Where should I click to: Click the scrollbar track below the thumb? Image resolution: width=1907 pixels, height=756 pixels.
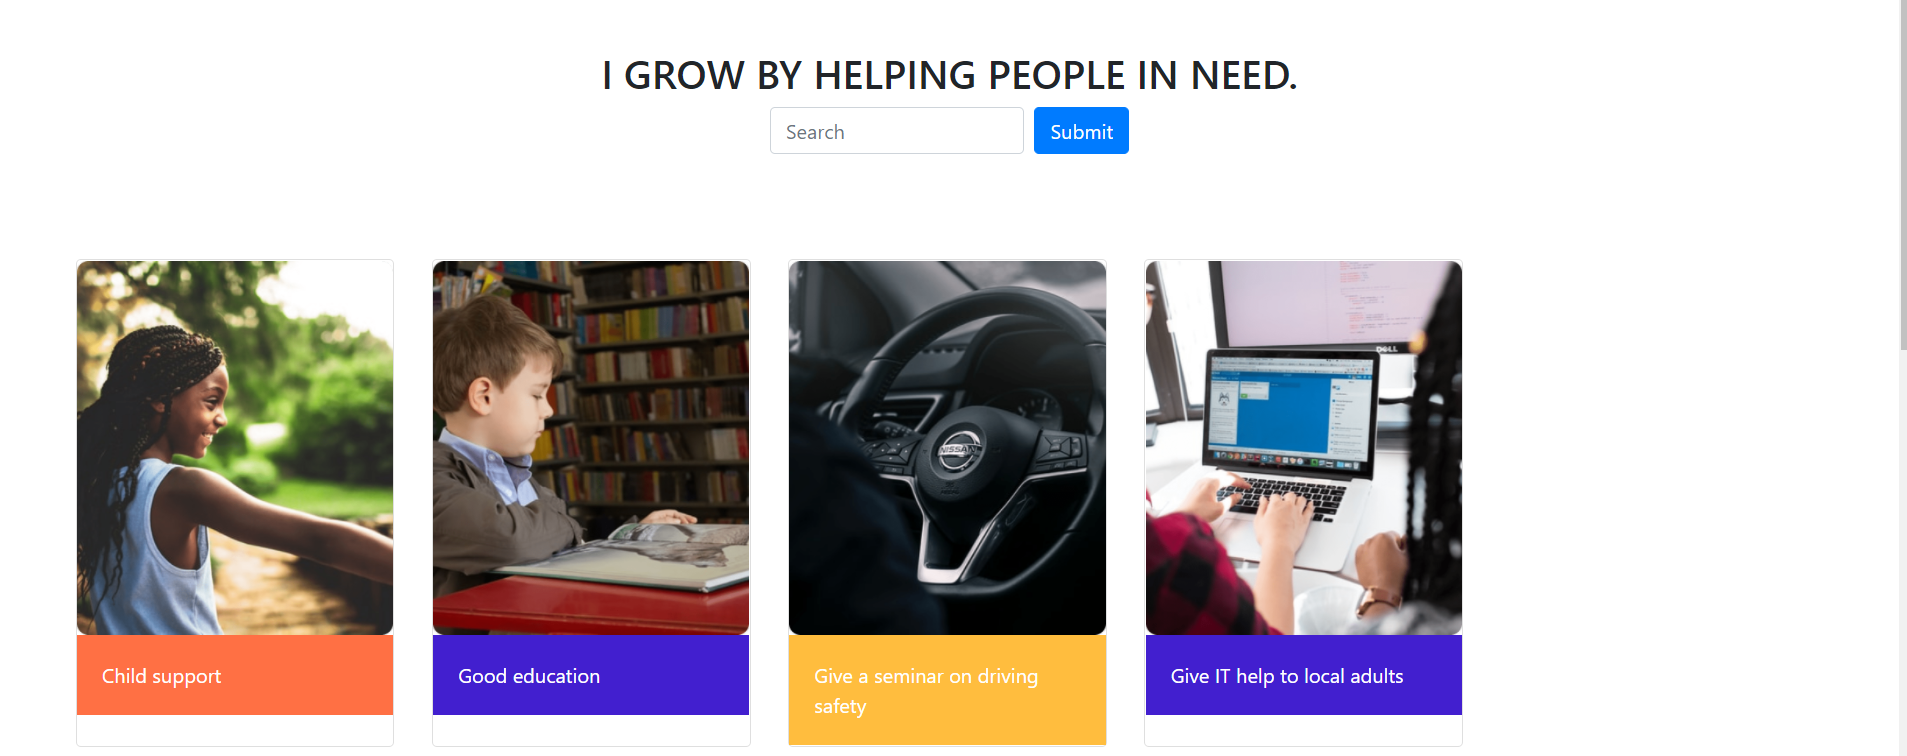(1903, 553)
